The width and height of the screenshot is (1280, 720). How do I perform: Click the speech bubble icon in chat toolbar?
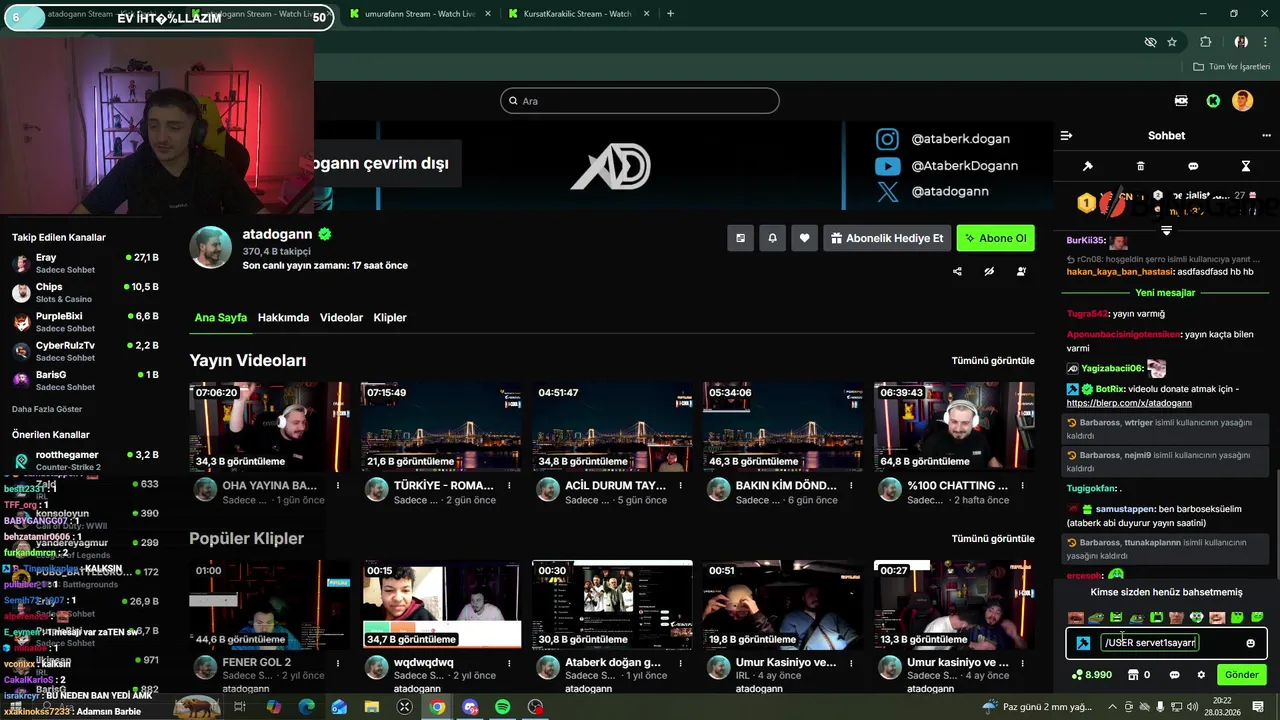pos(1193,166)
